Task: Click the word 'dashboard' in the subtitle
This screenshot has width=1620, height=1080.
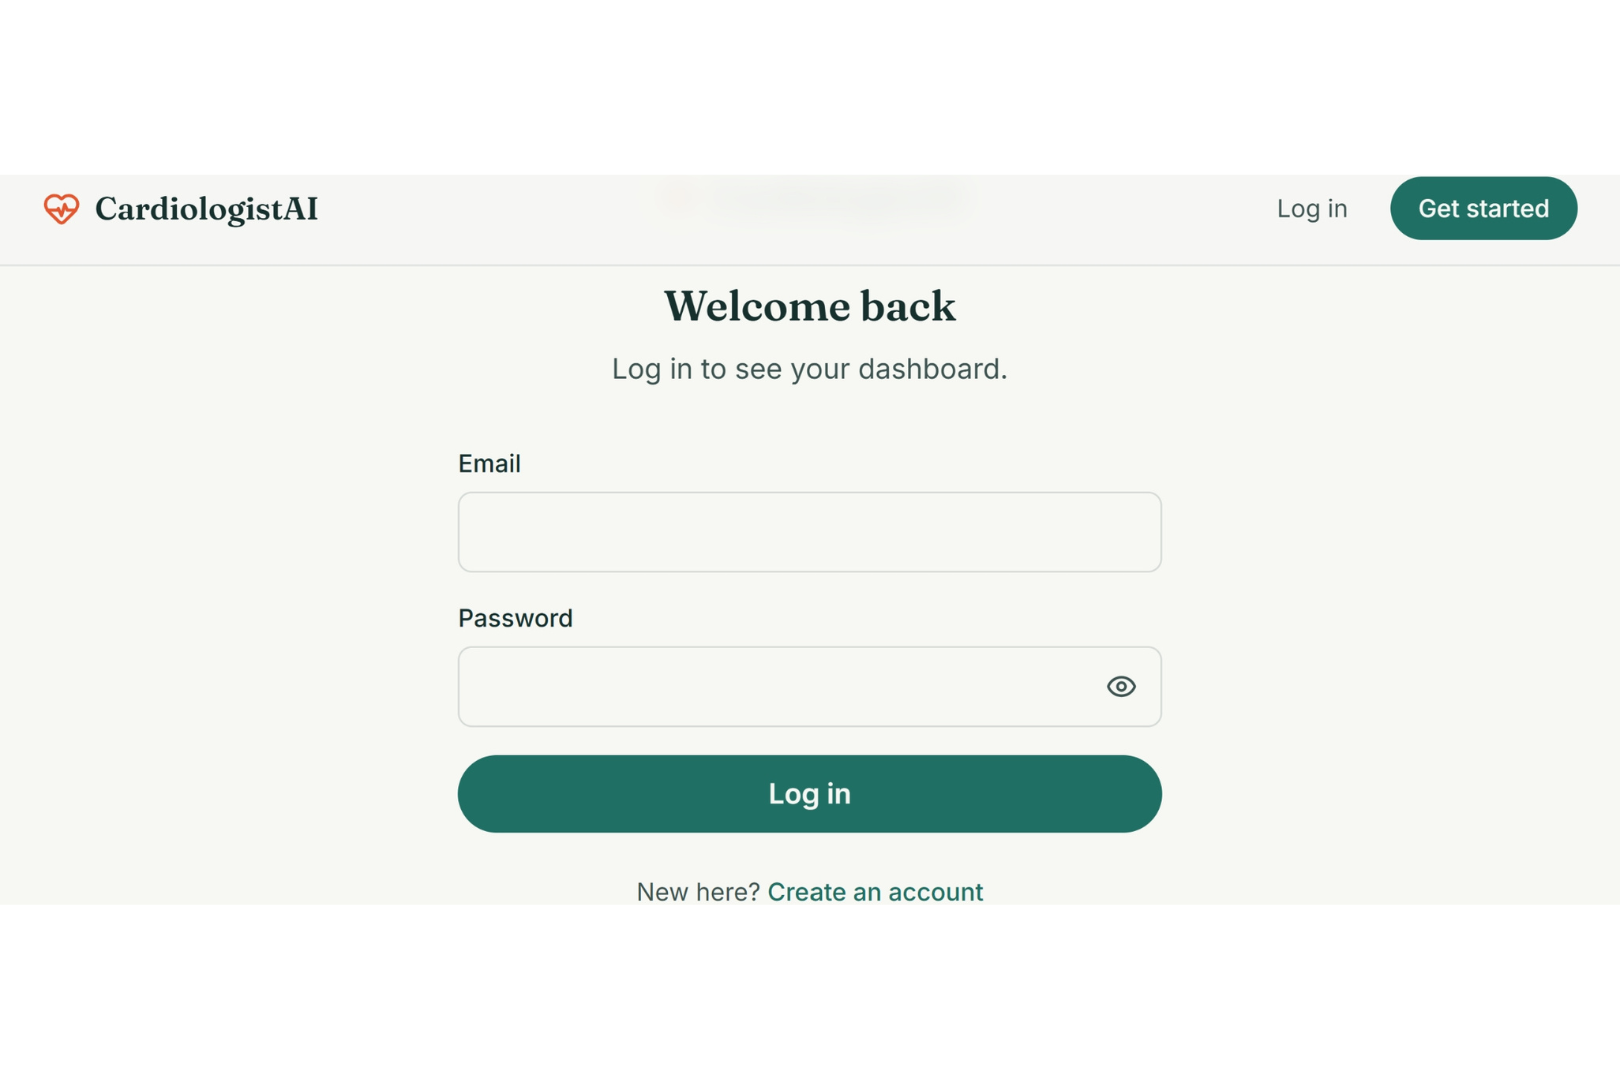Action: (932, 369)
